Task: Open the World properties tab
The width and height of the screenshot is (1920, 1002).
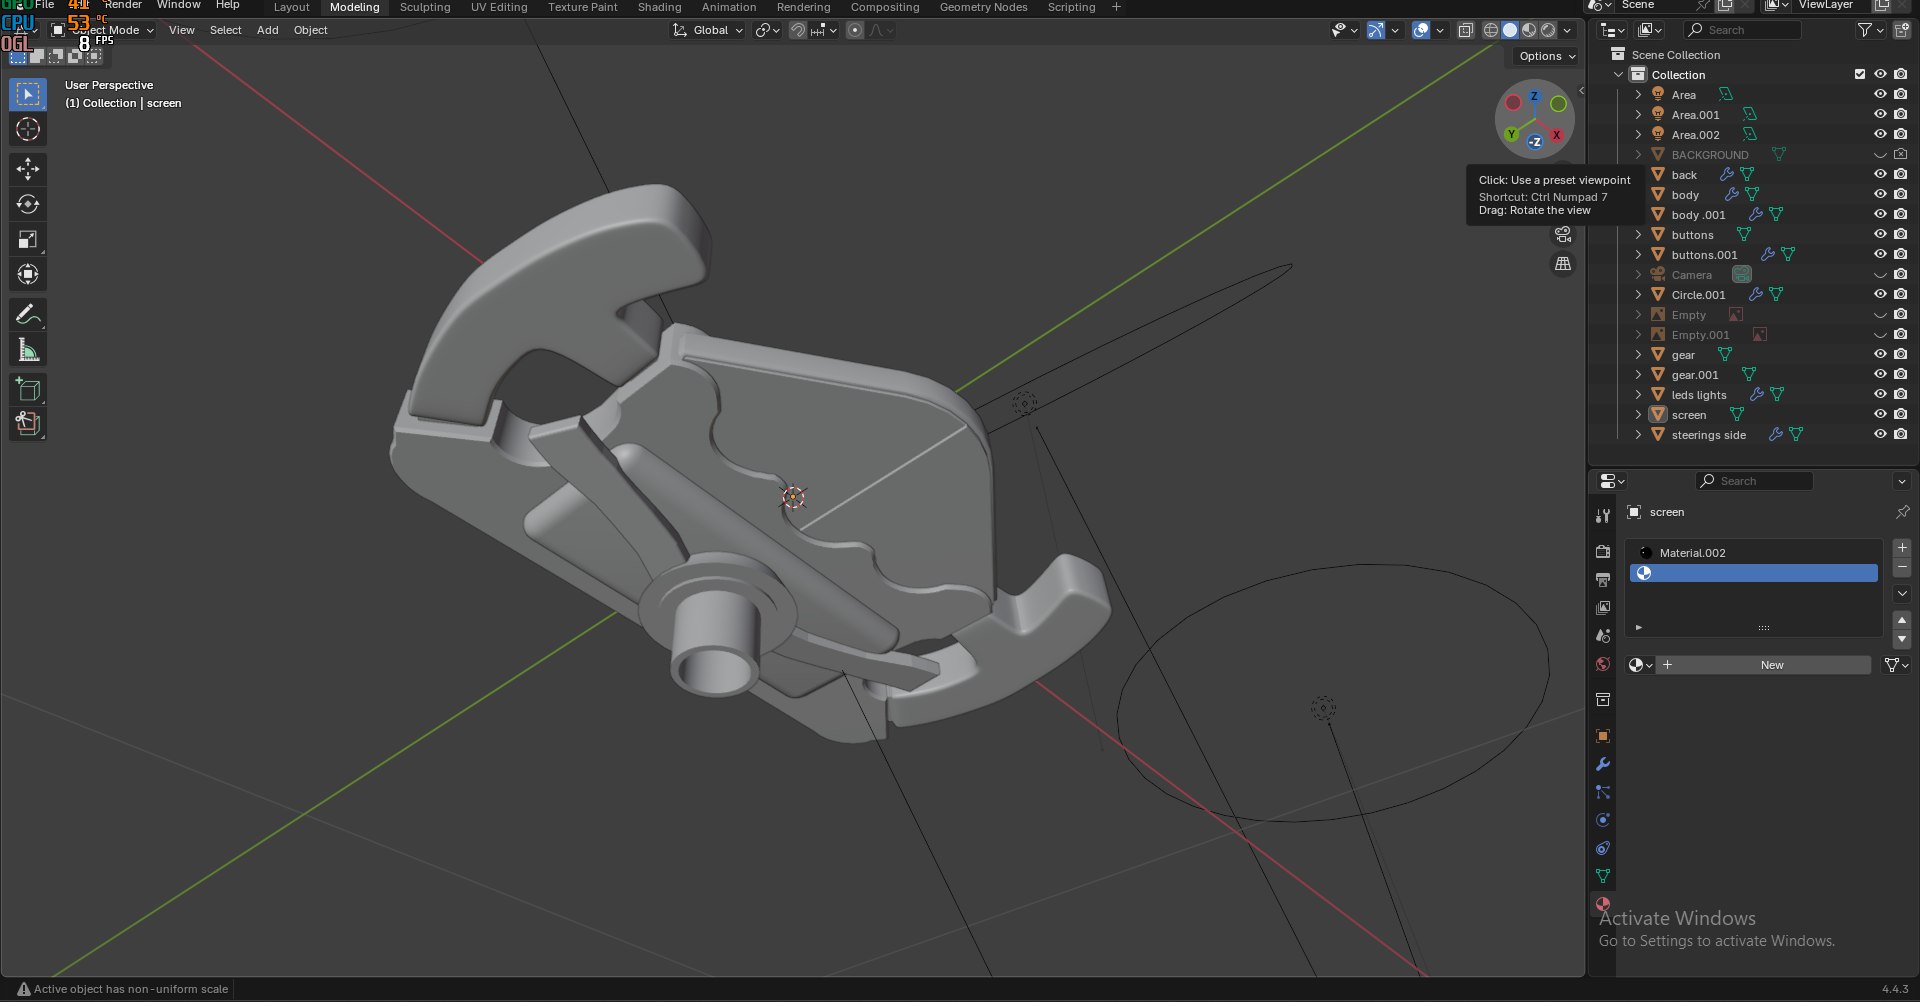Action: (x=1603, y=664)
